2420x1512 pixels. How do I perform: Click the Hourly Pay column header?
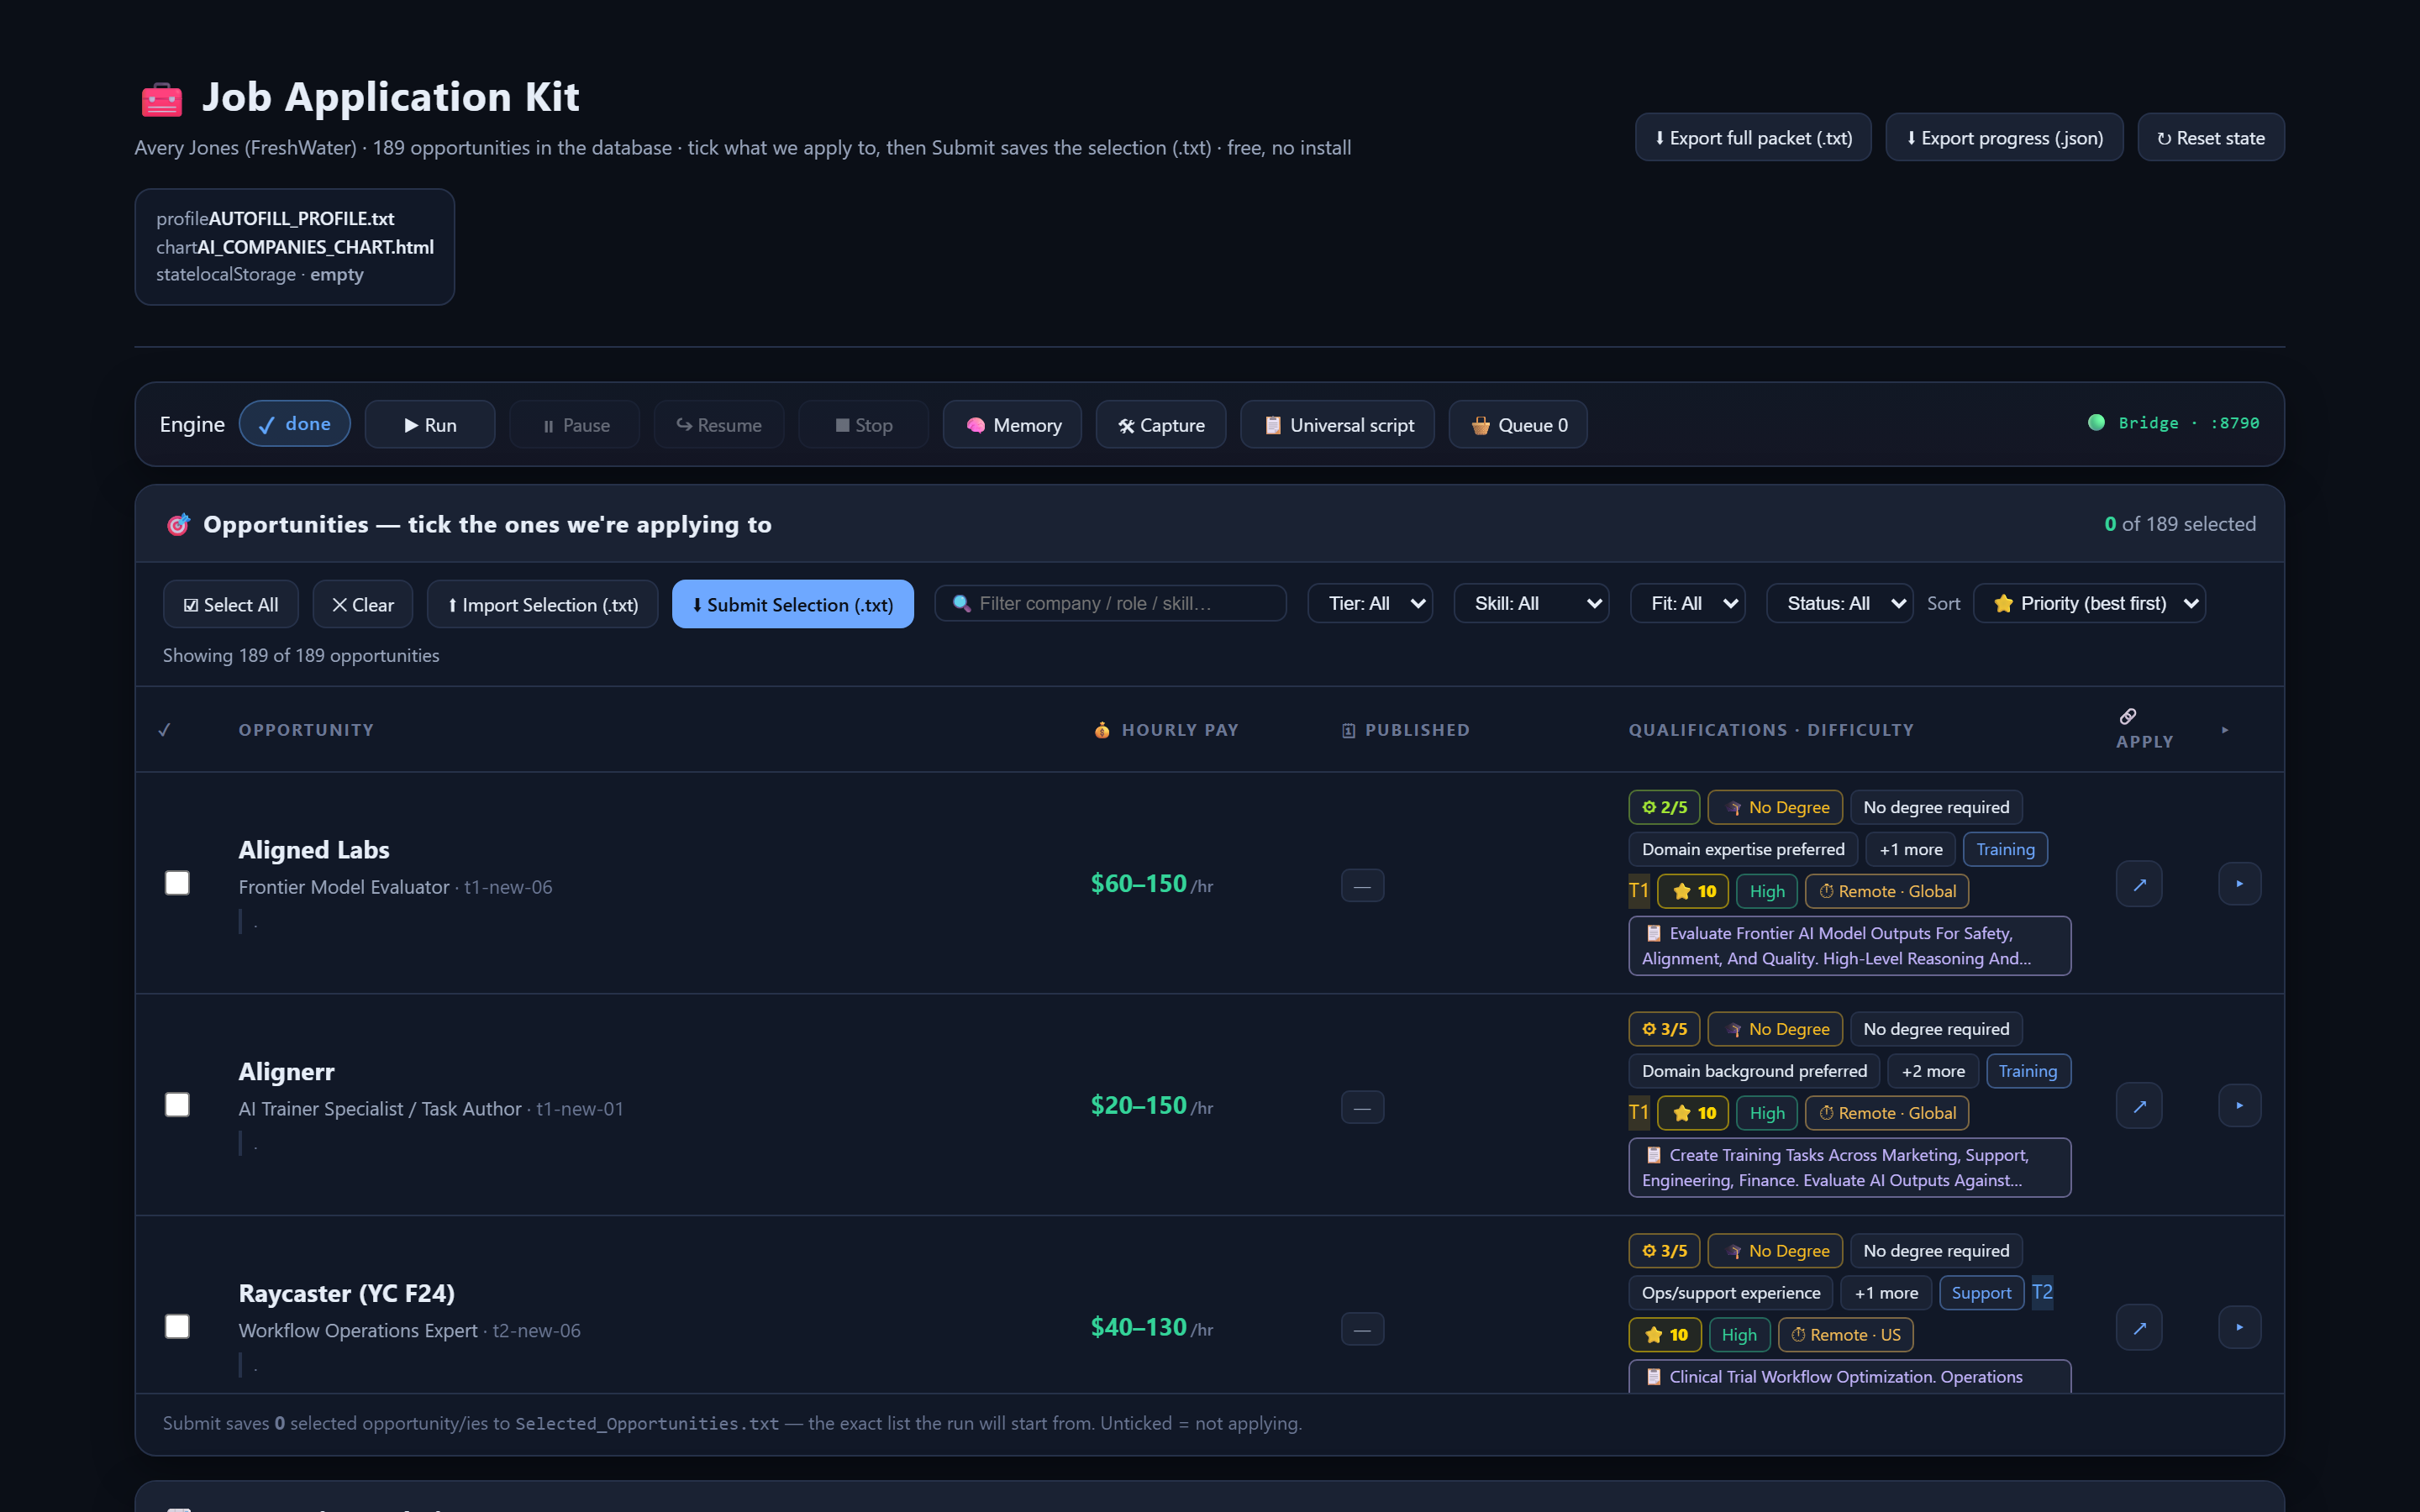(x=1165, y=730)
